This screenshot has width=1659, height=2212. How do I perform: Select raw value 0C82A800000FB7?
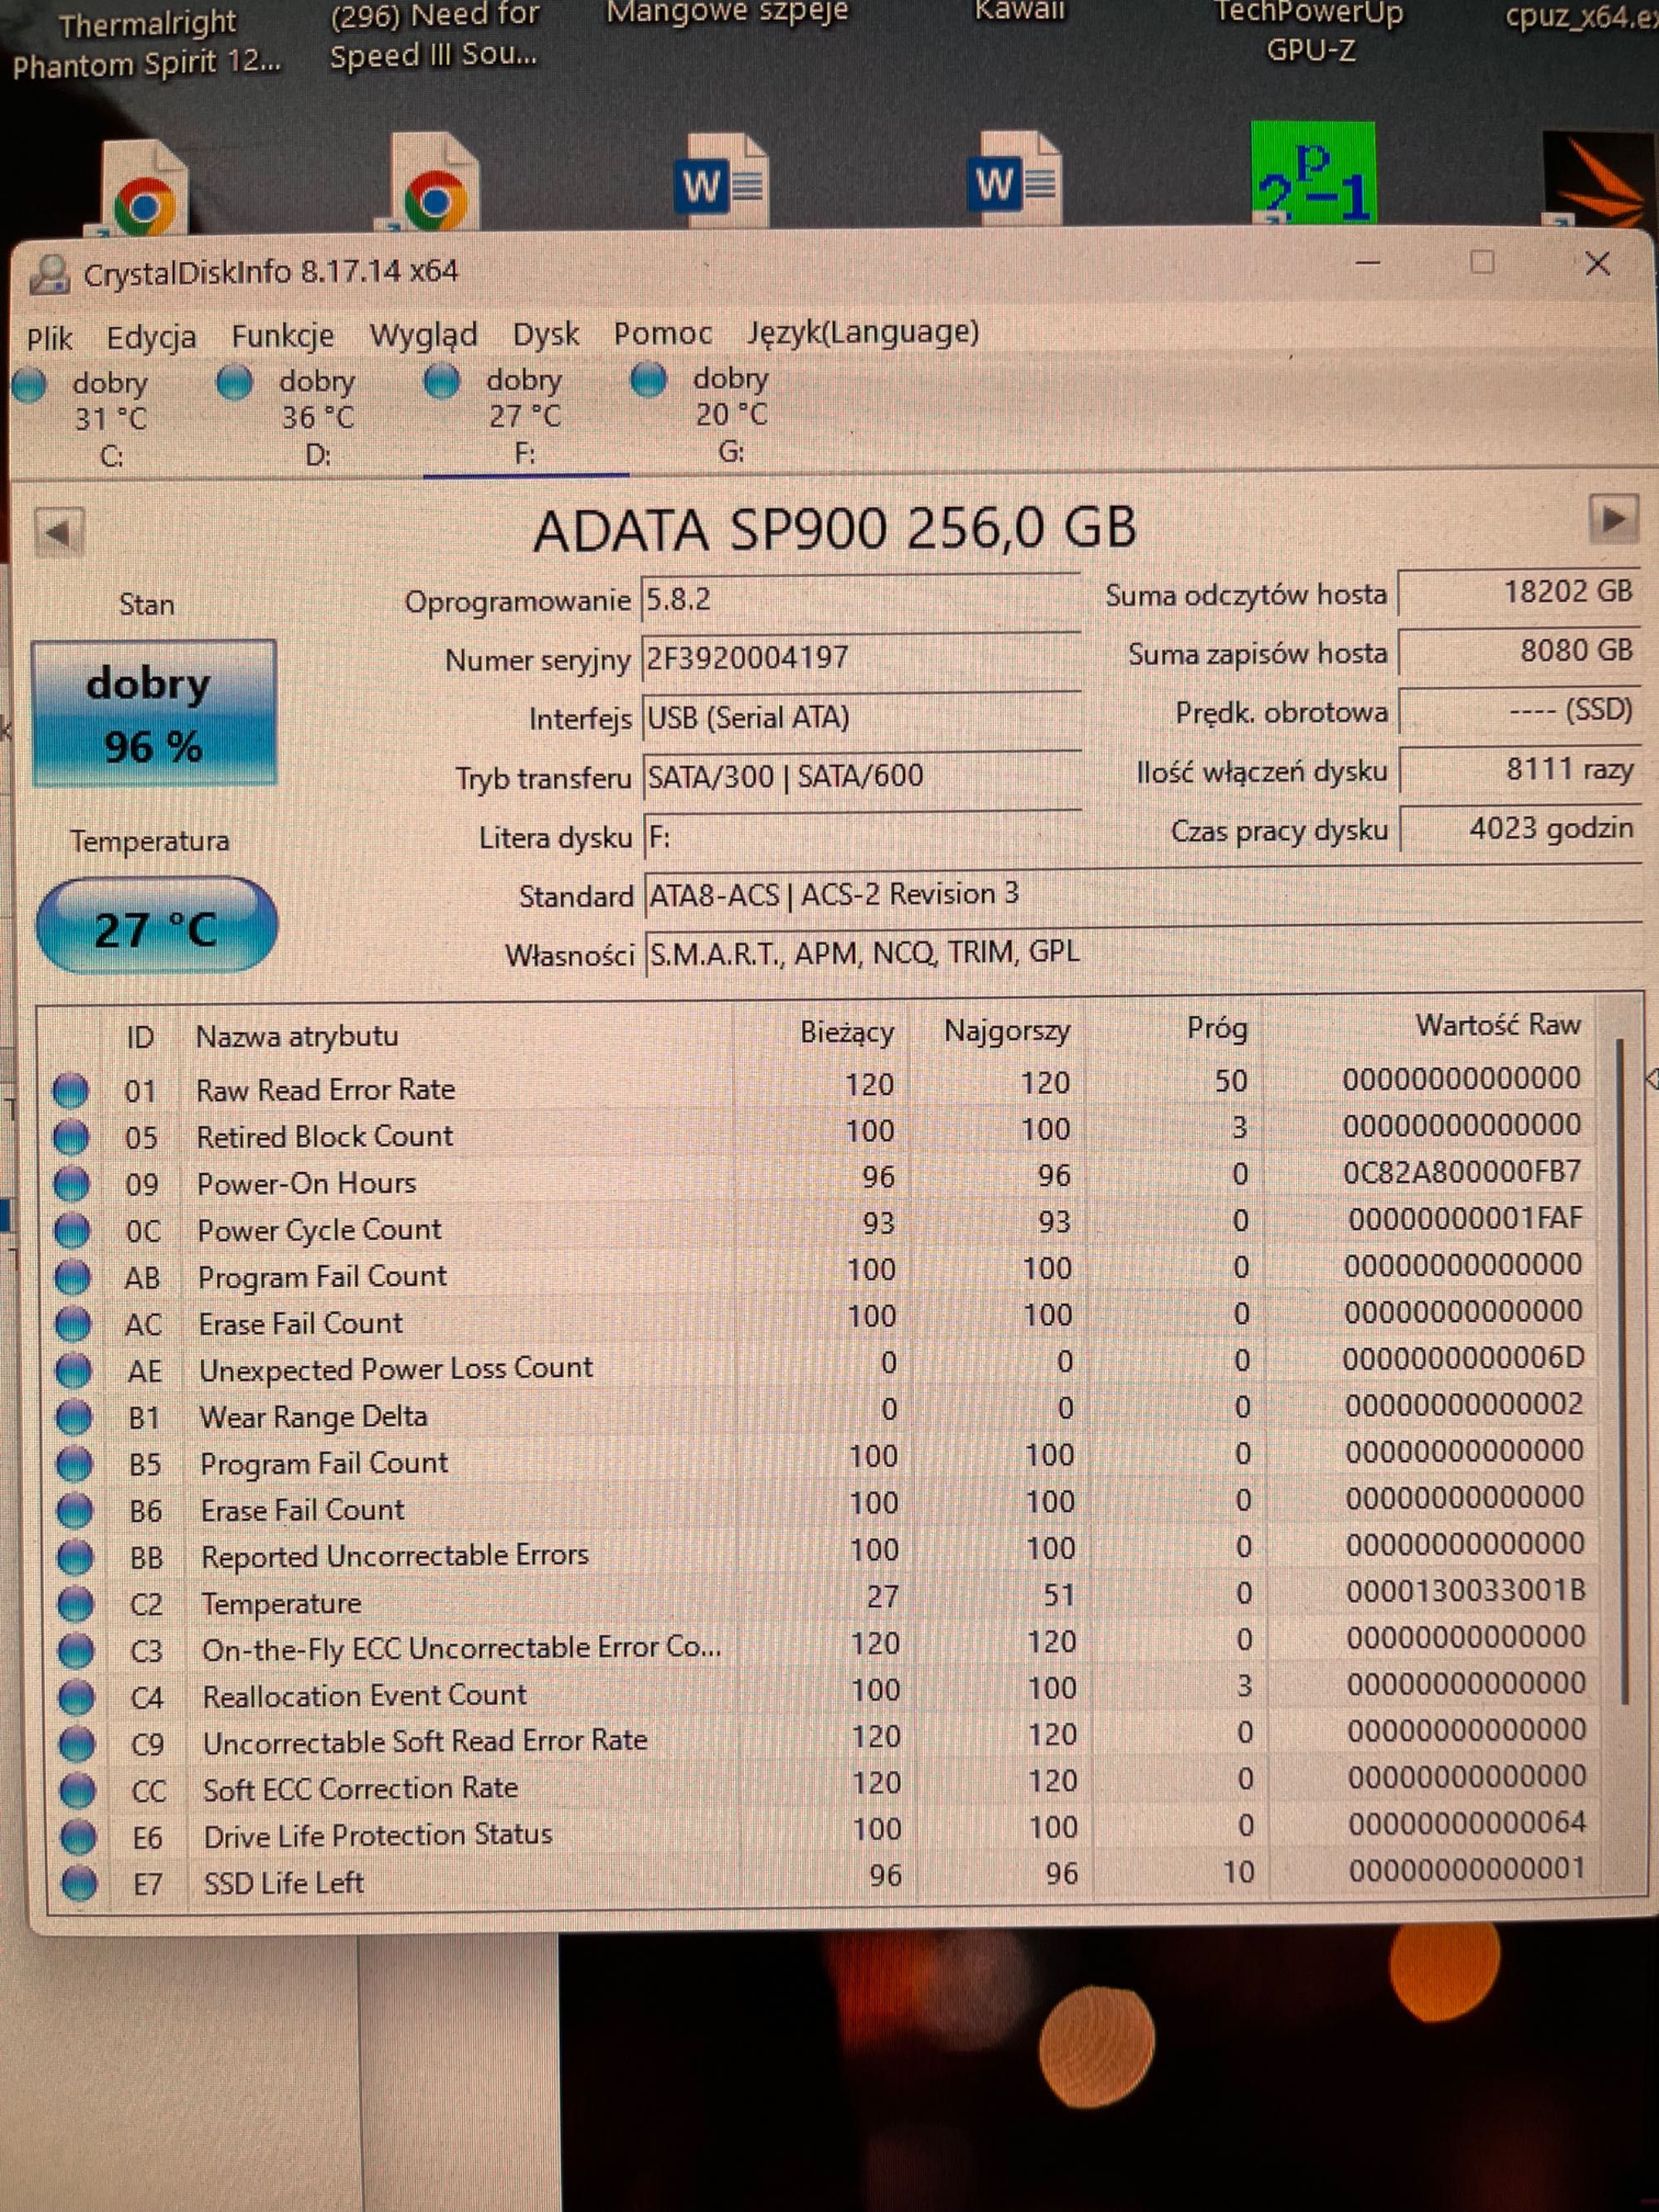point(1462,1173)
